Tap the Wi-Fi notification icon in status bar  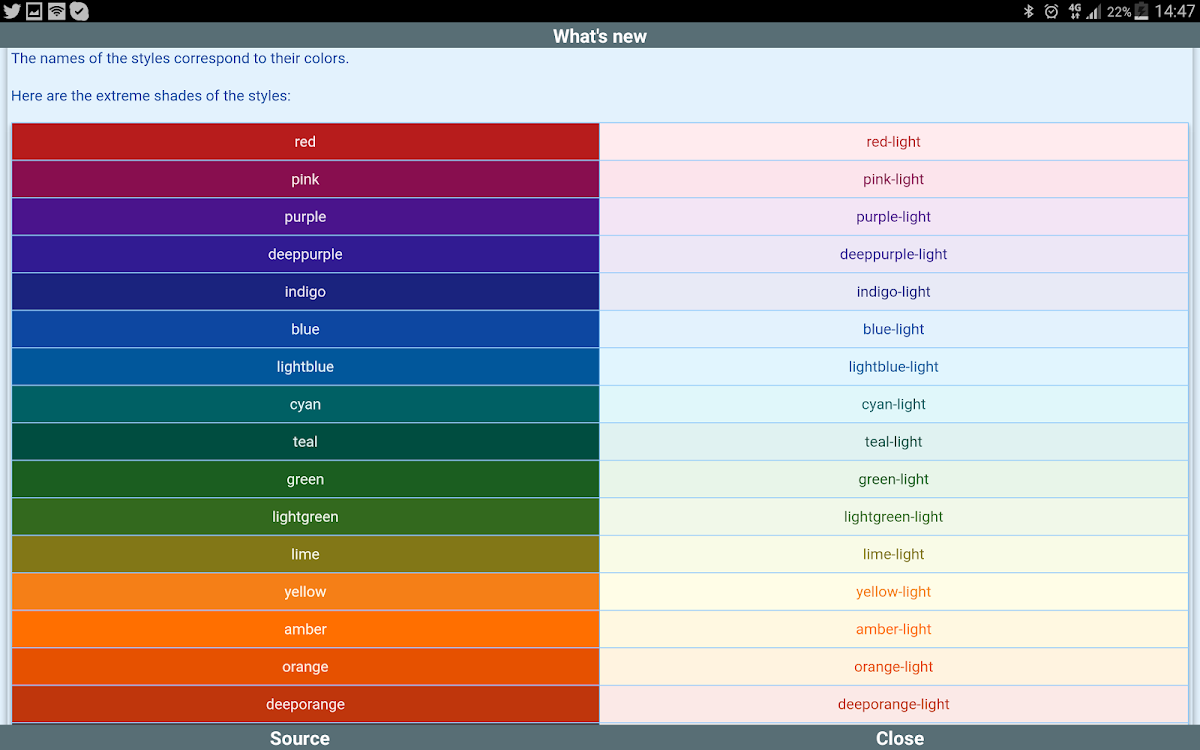tap(57, 11)
